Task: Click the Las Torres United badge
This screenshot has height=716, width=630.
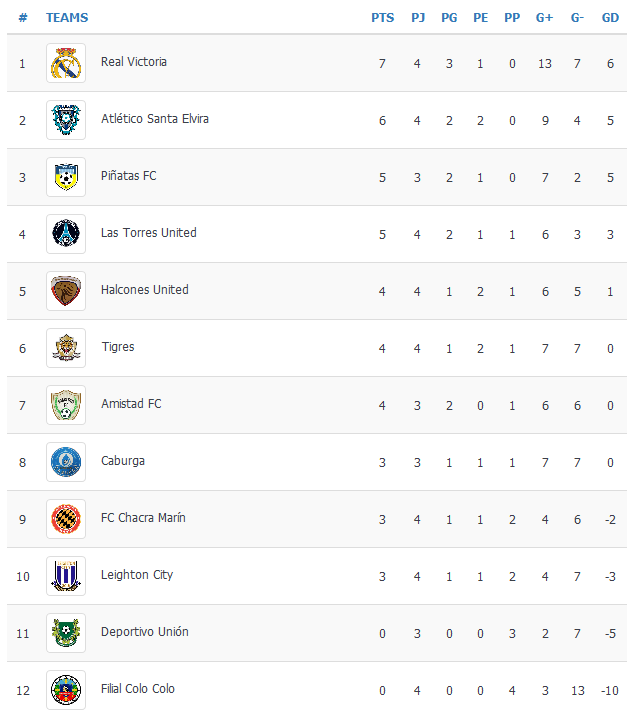Action: (66, 234)
